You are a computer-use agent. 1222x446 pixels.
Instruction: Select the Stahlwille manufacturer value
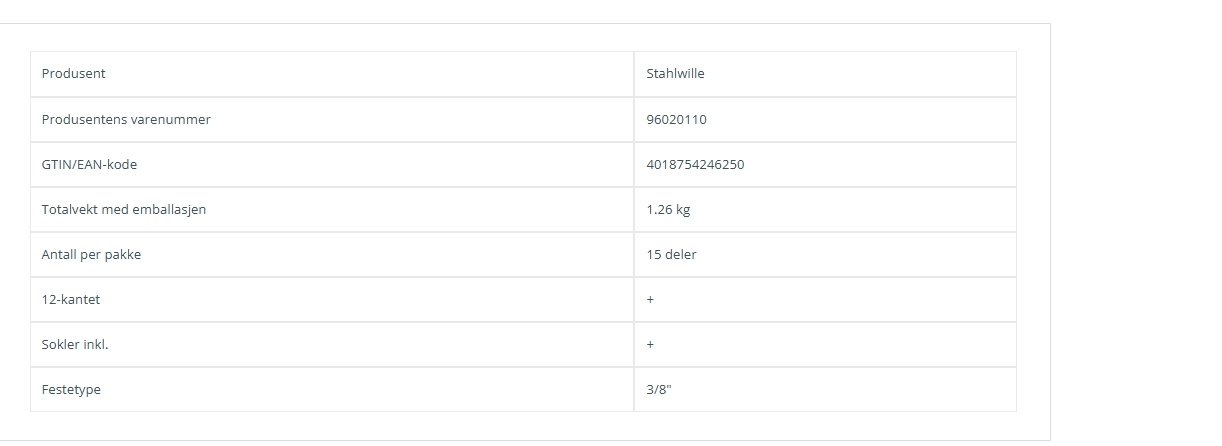pos(675,74)
